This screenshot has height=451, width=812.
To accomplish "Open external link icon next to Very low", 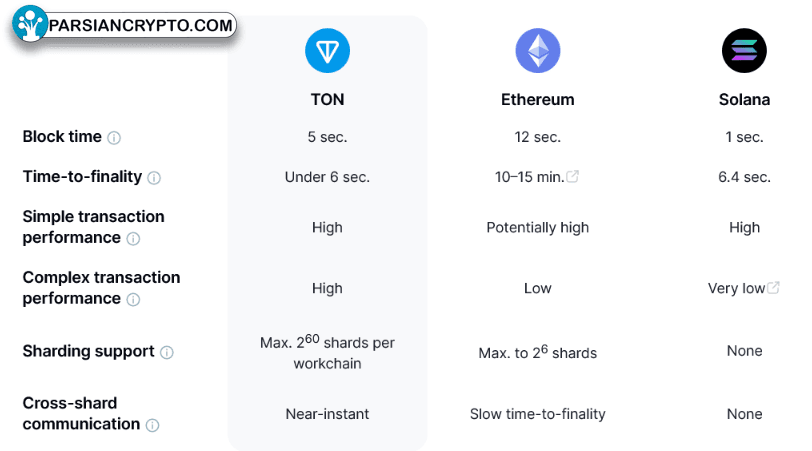I will coord(774,288).
